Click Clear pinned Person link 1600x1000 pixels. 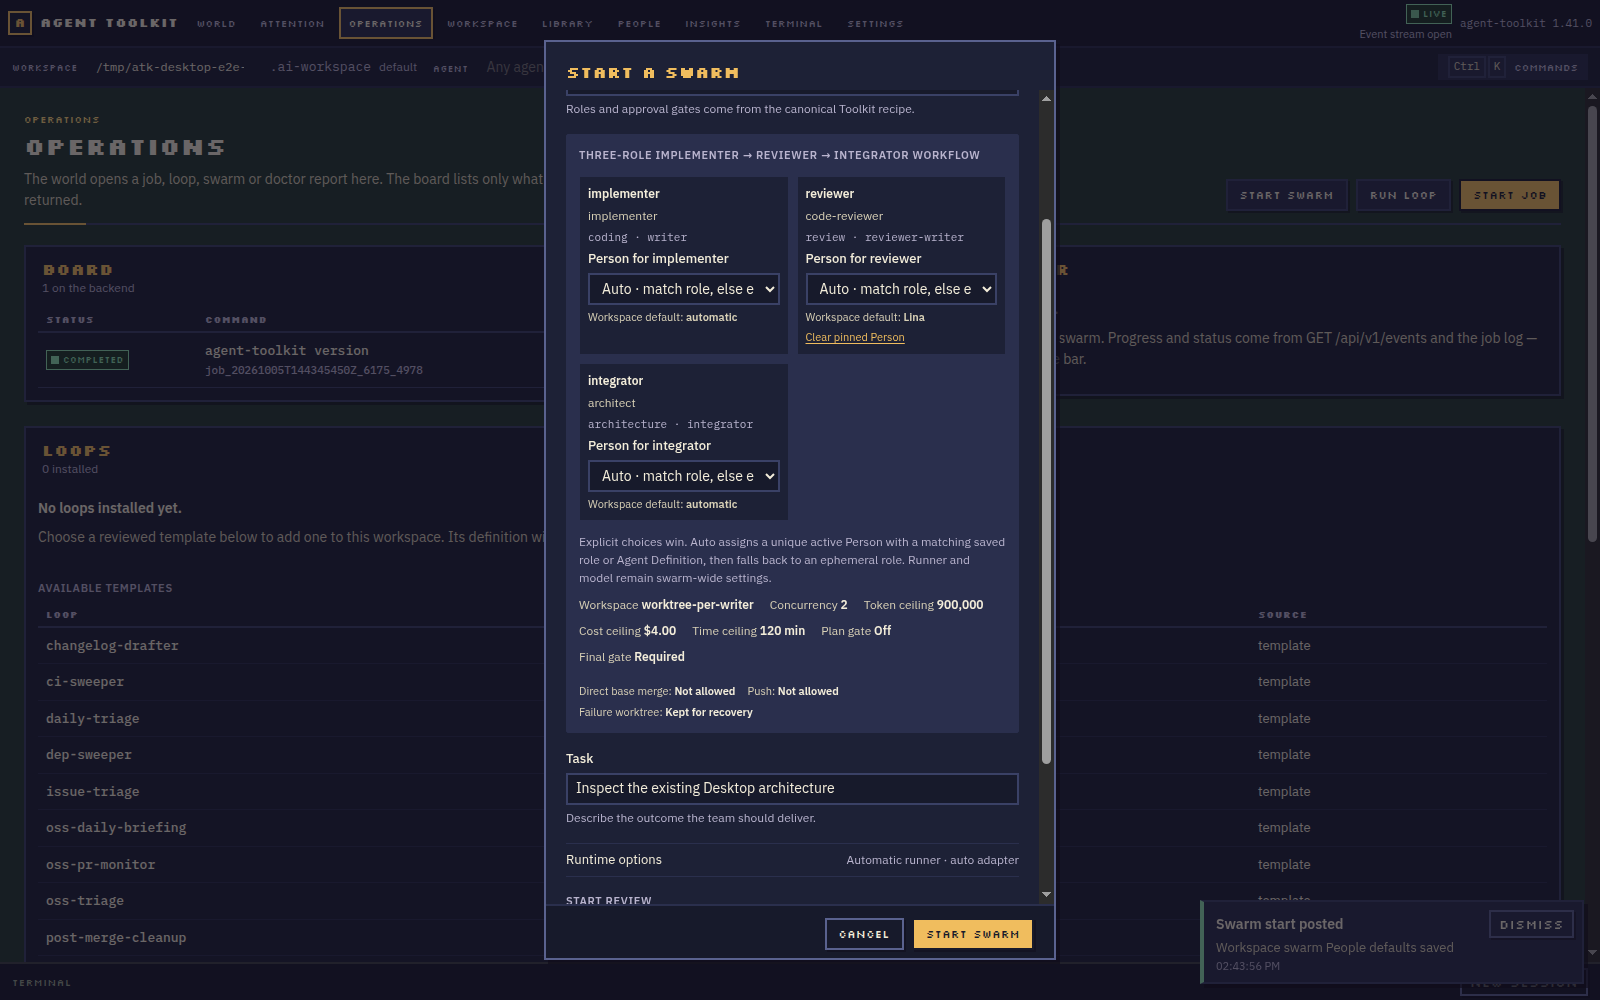855,338
